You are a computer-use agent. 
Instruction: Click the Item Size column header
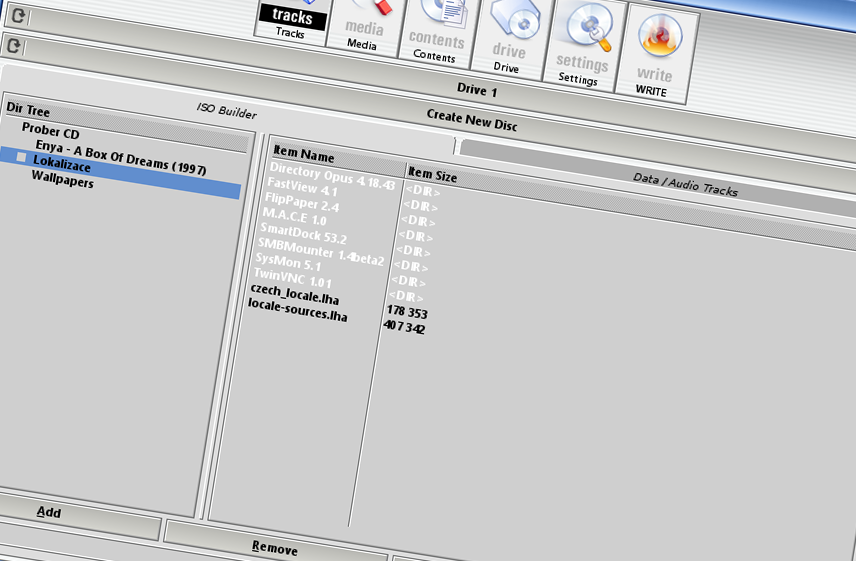point(432,174)
